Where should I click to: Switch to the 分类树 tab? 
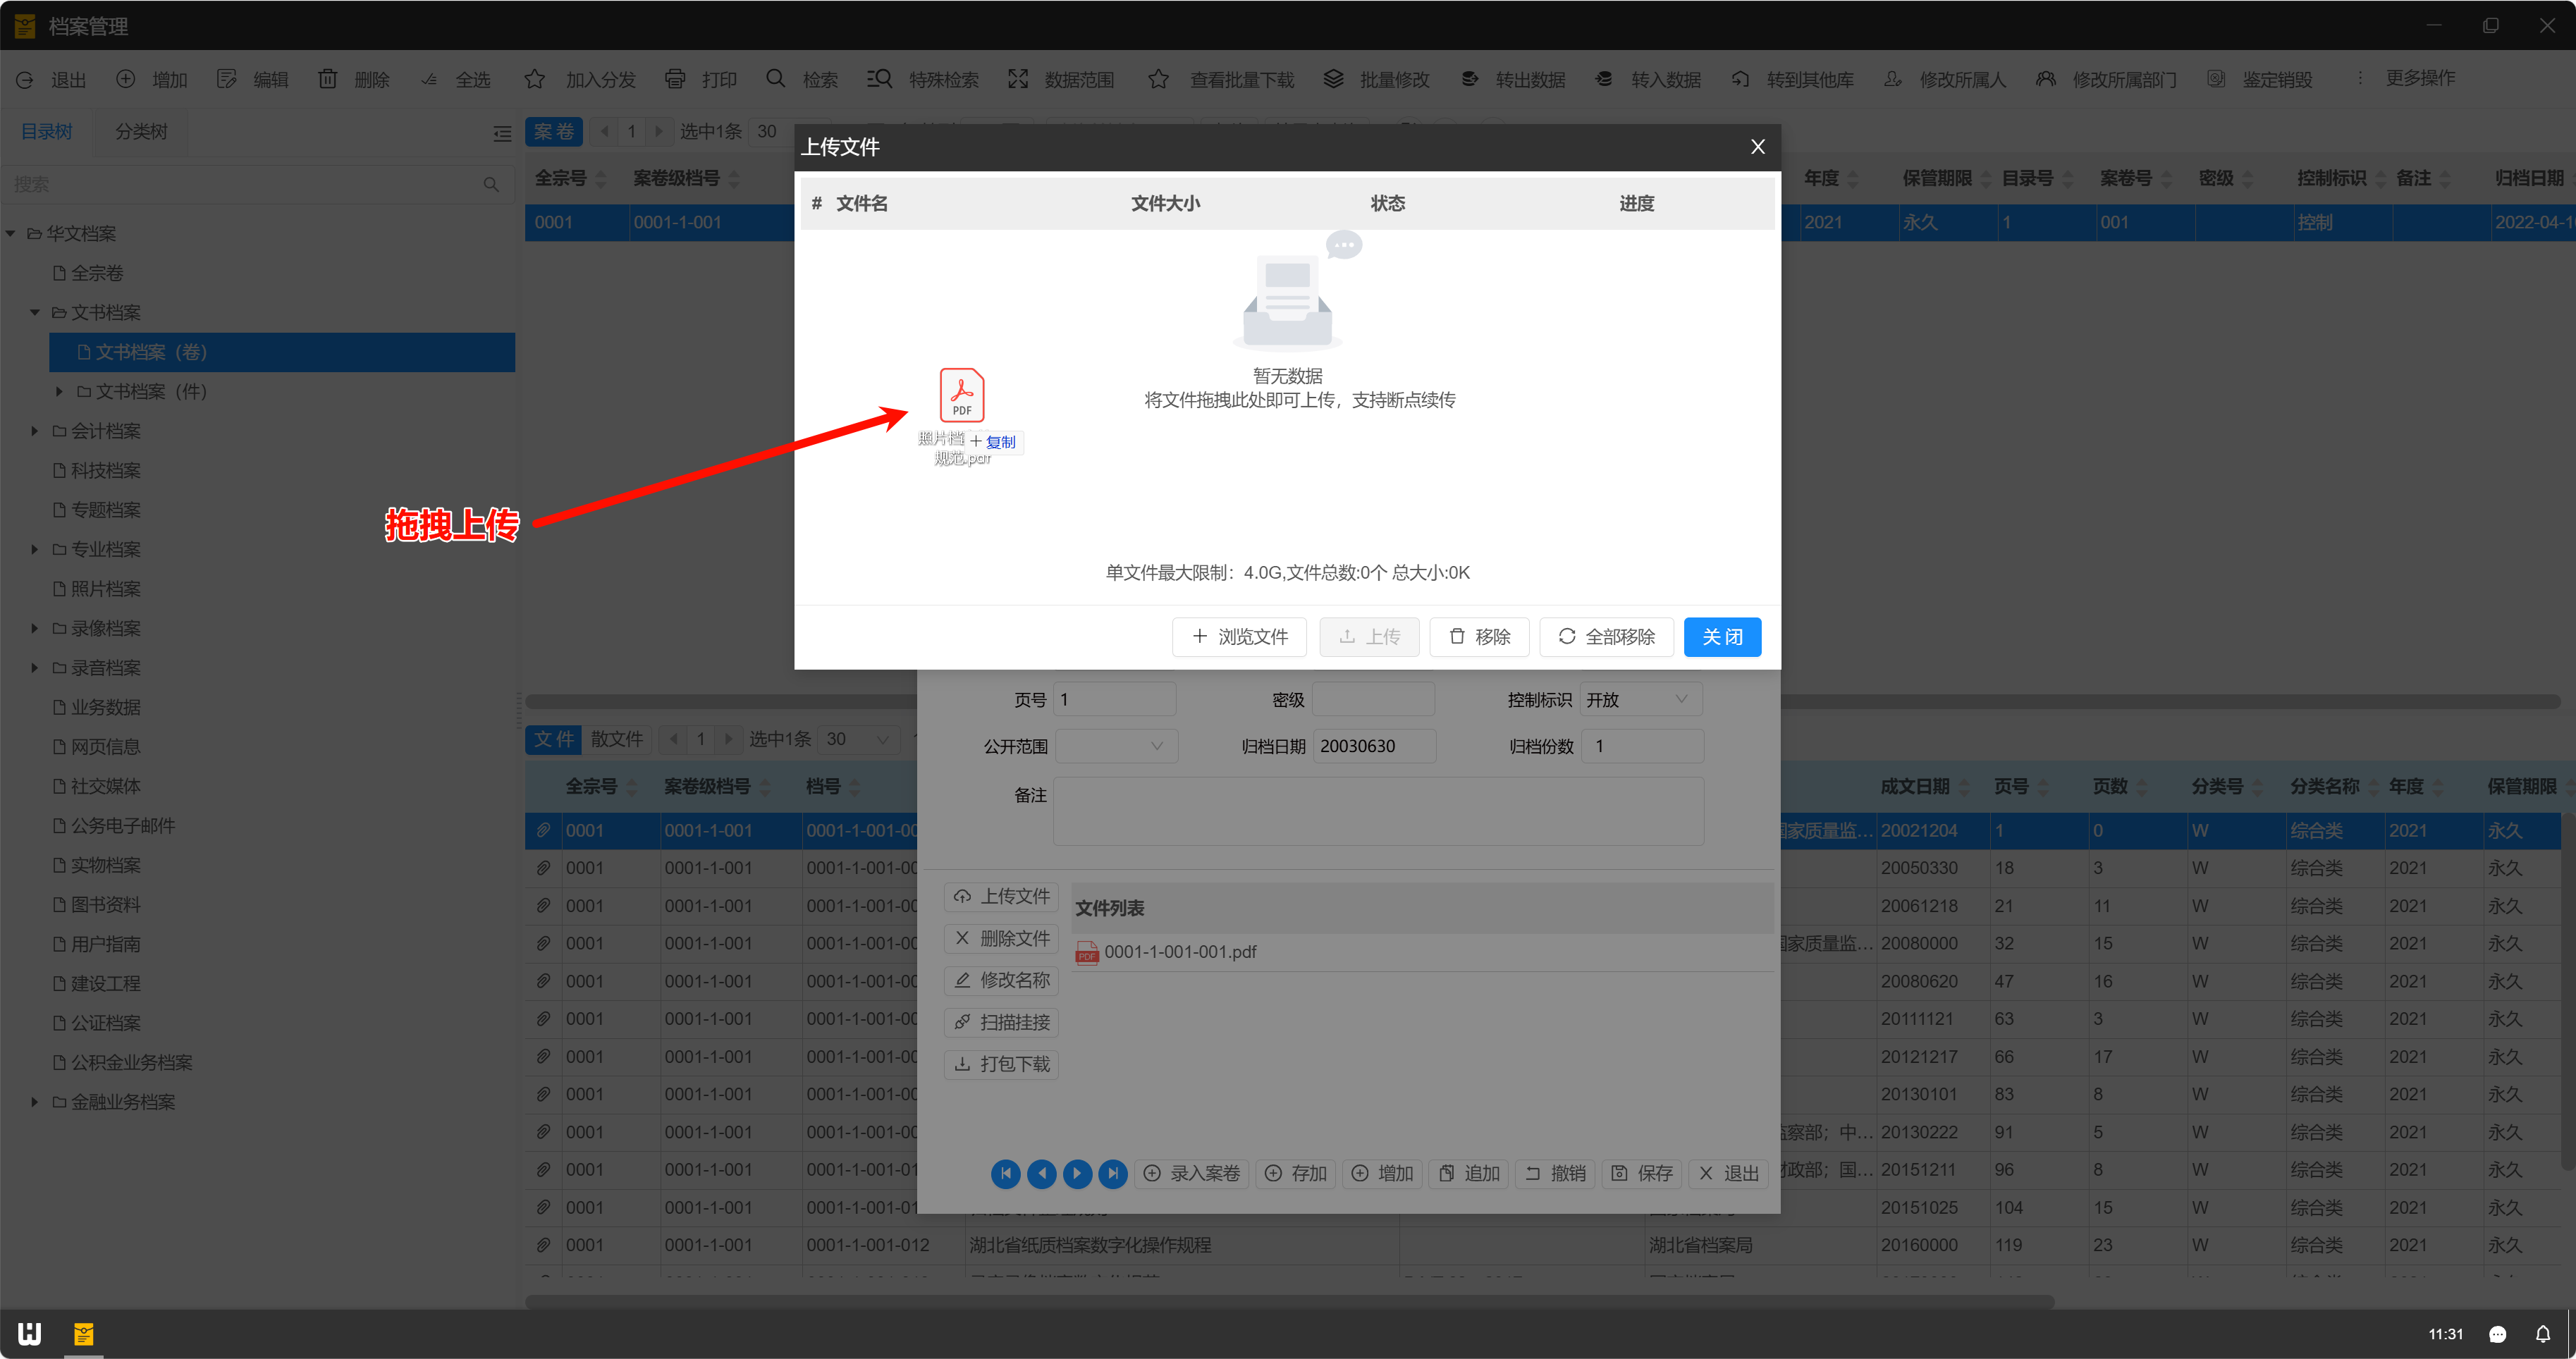pyautogui.click(x=141, y=132)
